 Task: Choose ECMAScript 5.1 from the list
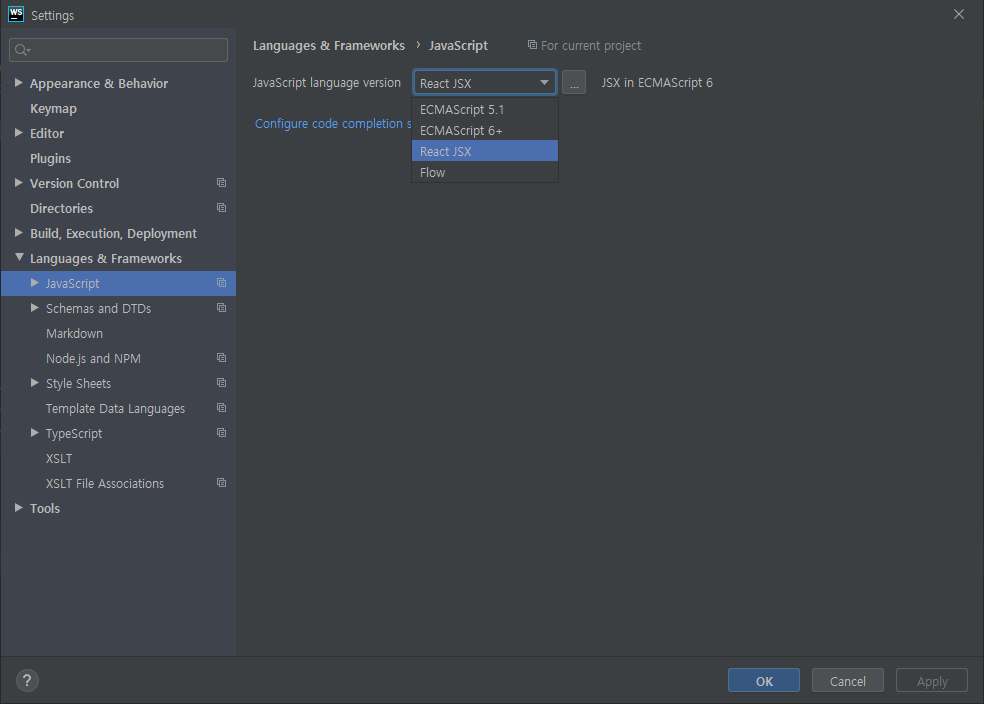click(x=484, y=109)
